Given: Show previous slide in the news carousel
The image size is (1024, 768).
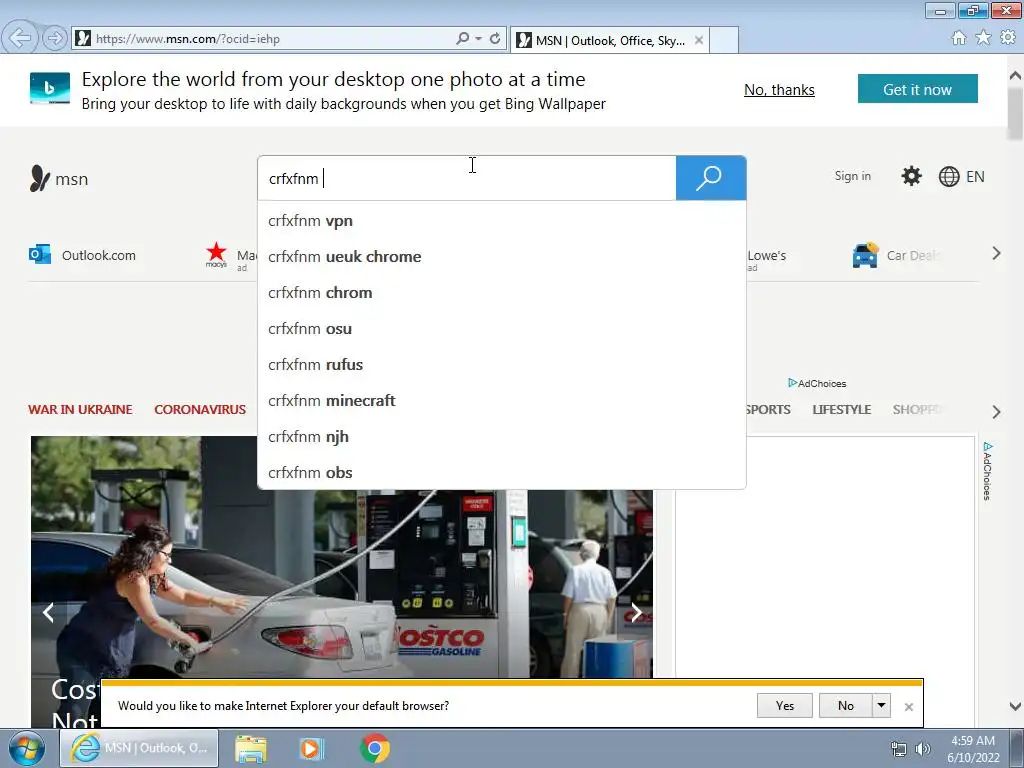Looking at the screenshot, I should click(x=48, y=613).
